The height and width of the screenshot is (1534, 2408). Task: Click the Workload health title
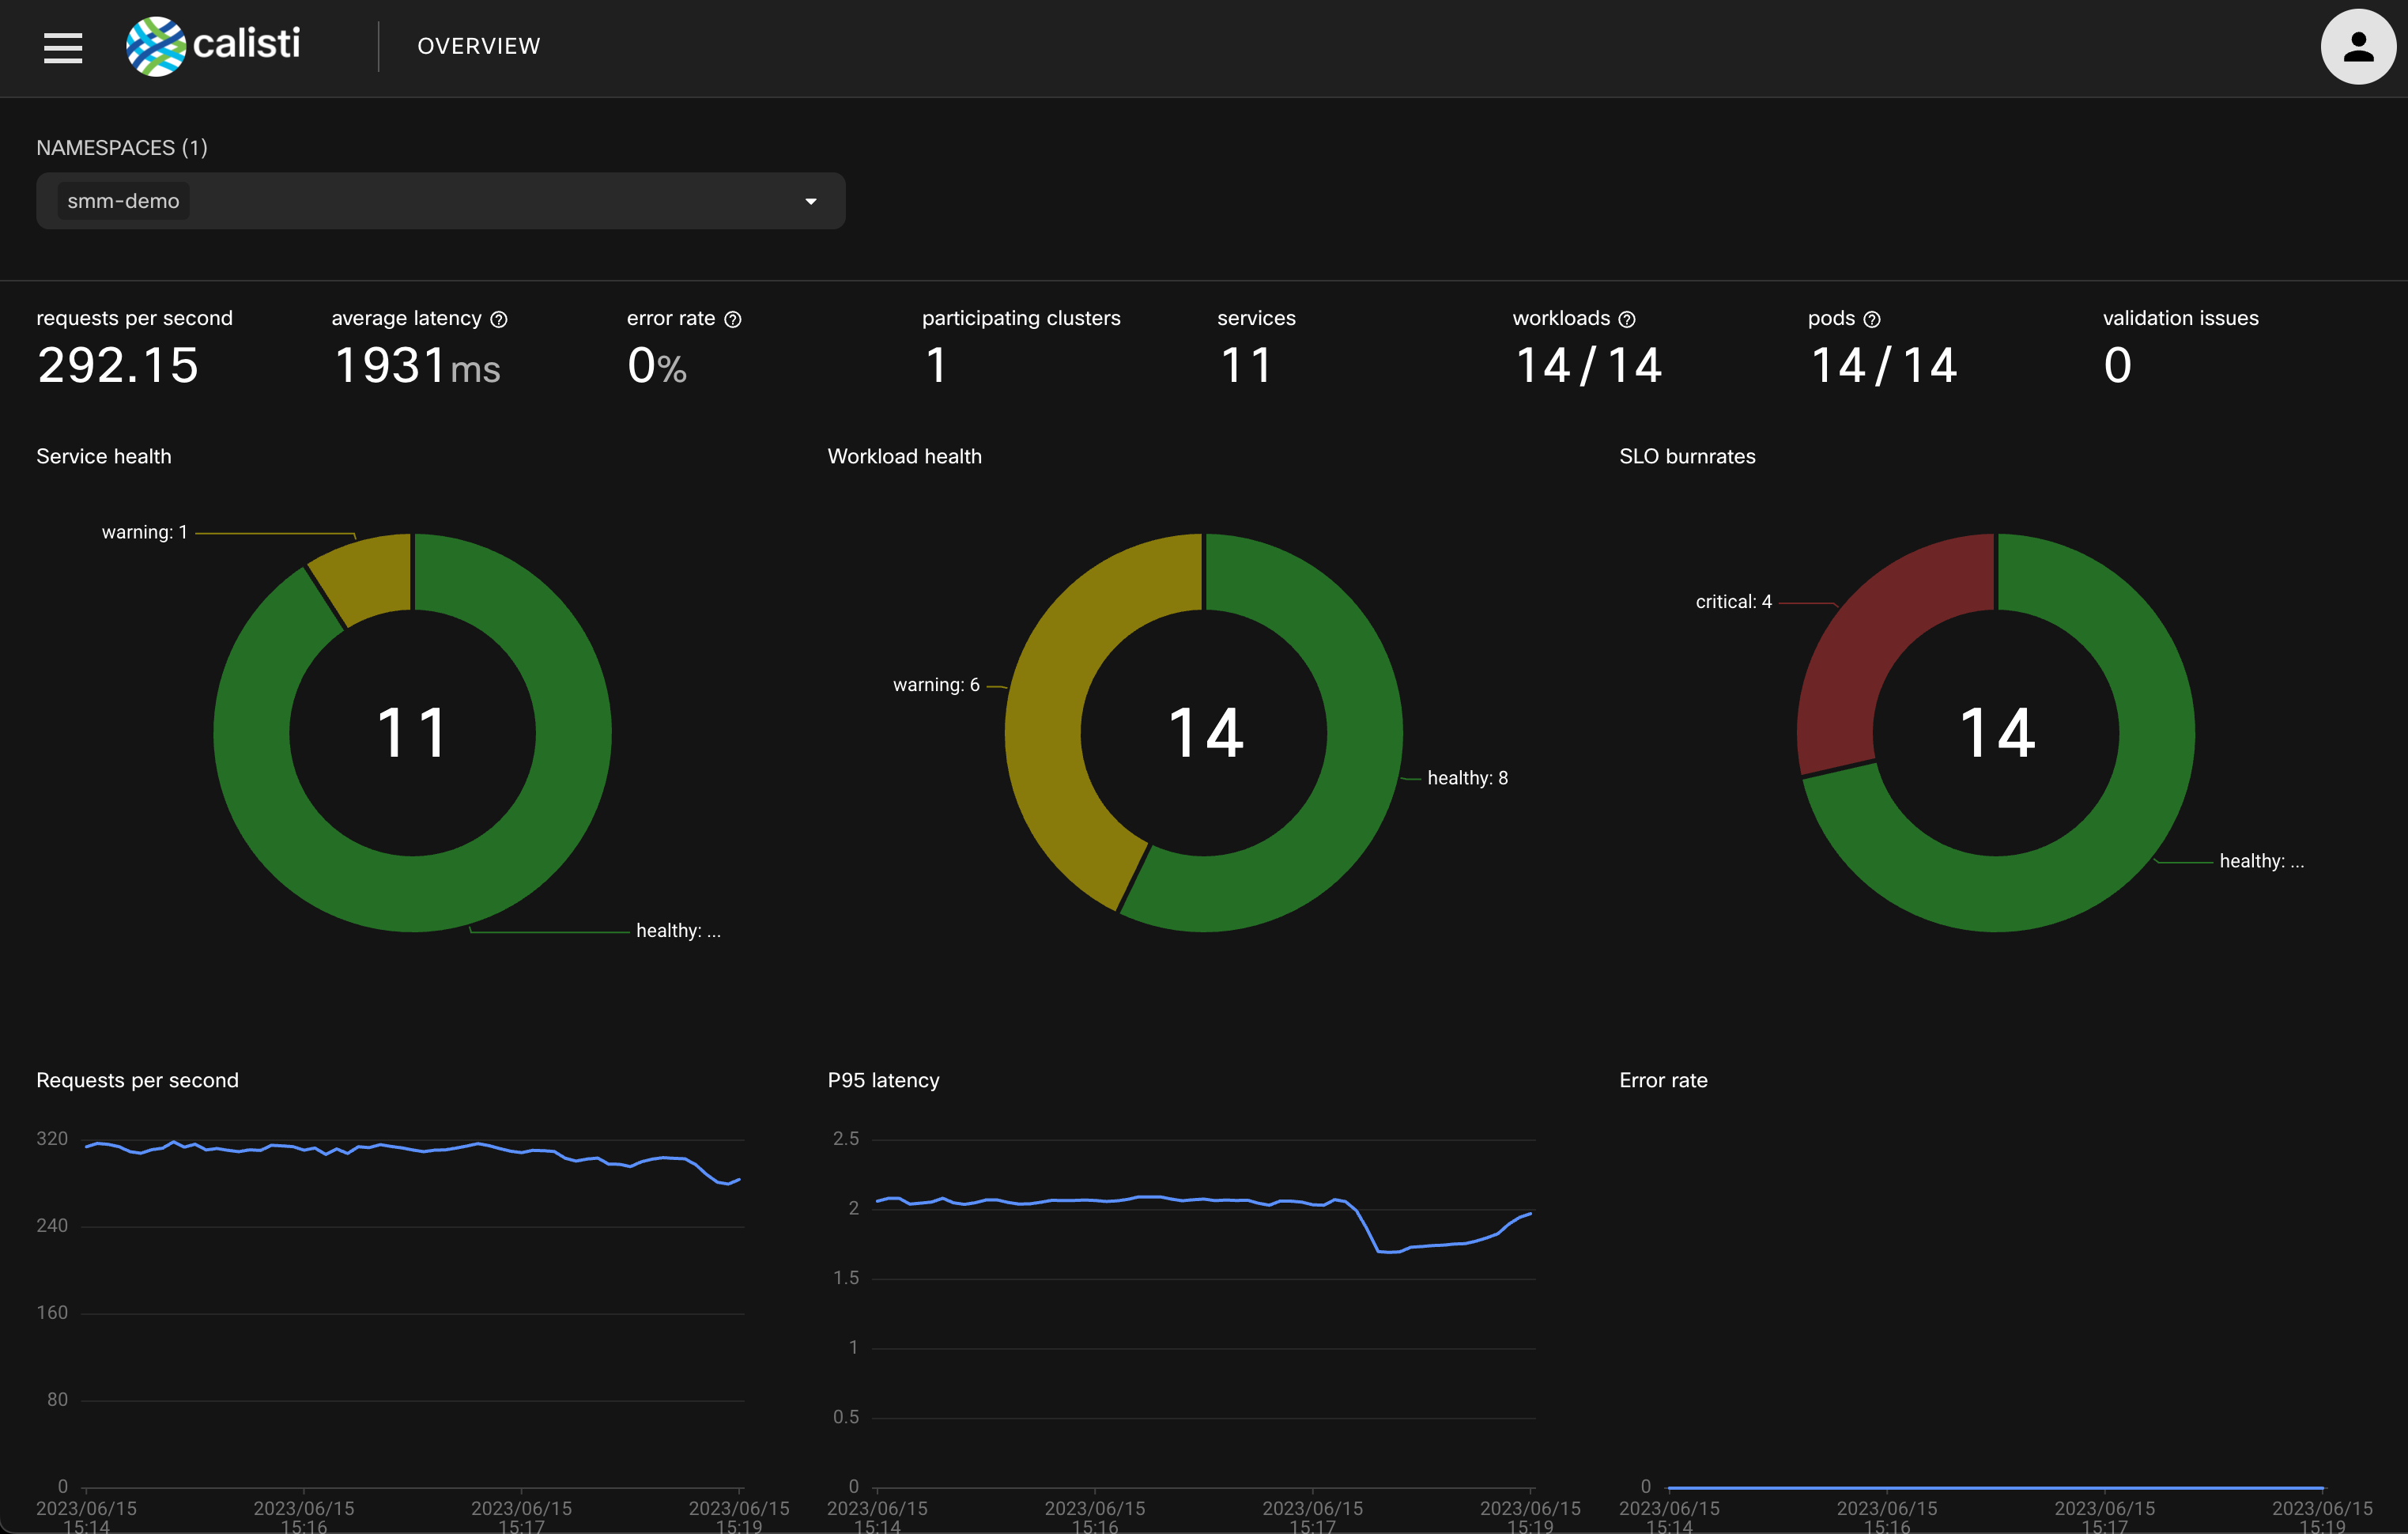pyautogui.click(x=904, y=457)
